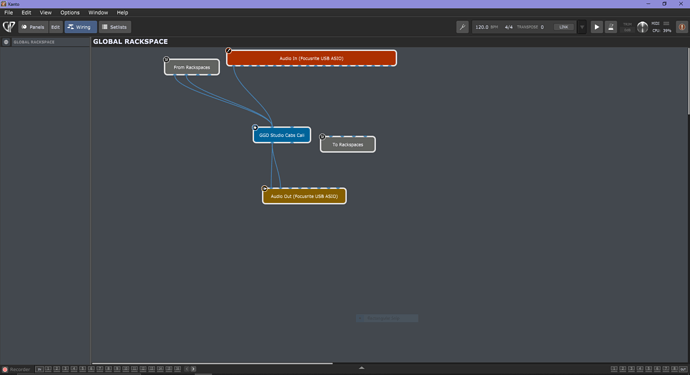Expand the tempo bar dropdown arrow
Screen dimensions: 690x375
[x=582, y=27]
